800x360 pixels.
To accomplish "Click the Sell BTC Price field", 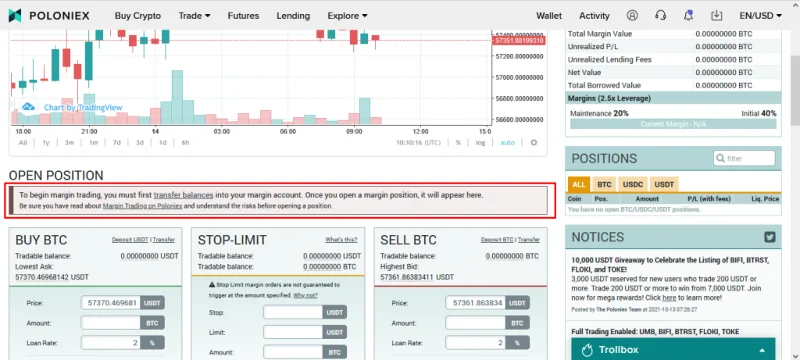I will tap(475, 303).
